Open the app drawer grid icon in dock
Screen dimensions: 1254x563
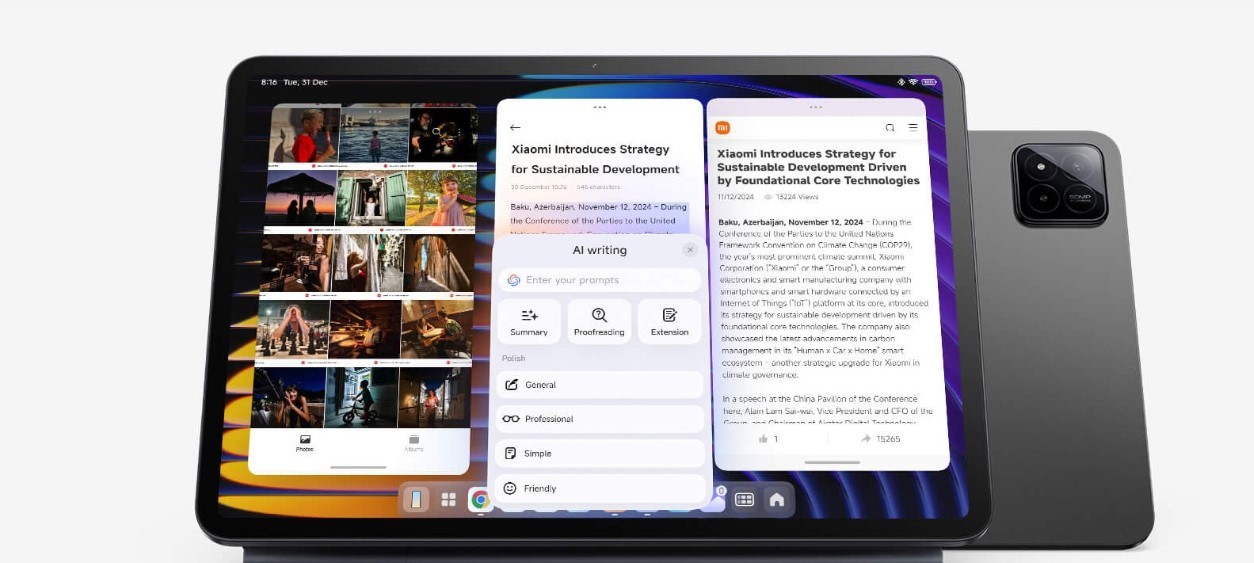point(449,499)
